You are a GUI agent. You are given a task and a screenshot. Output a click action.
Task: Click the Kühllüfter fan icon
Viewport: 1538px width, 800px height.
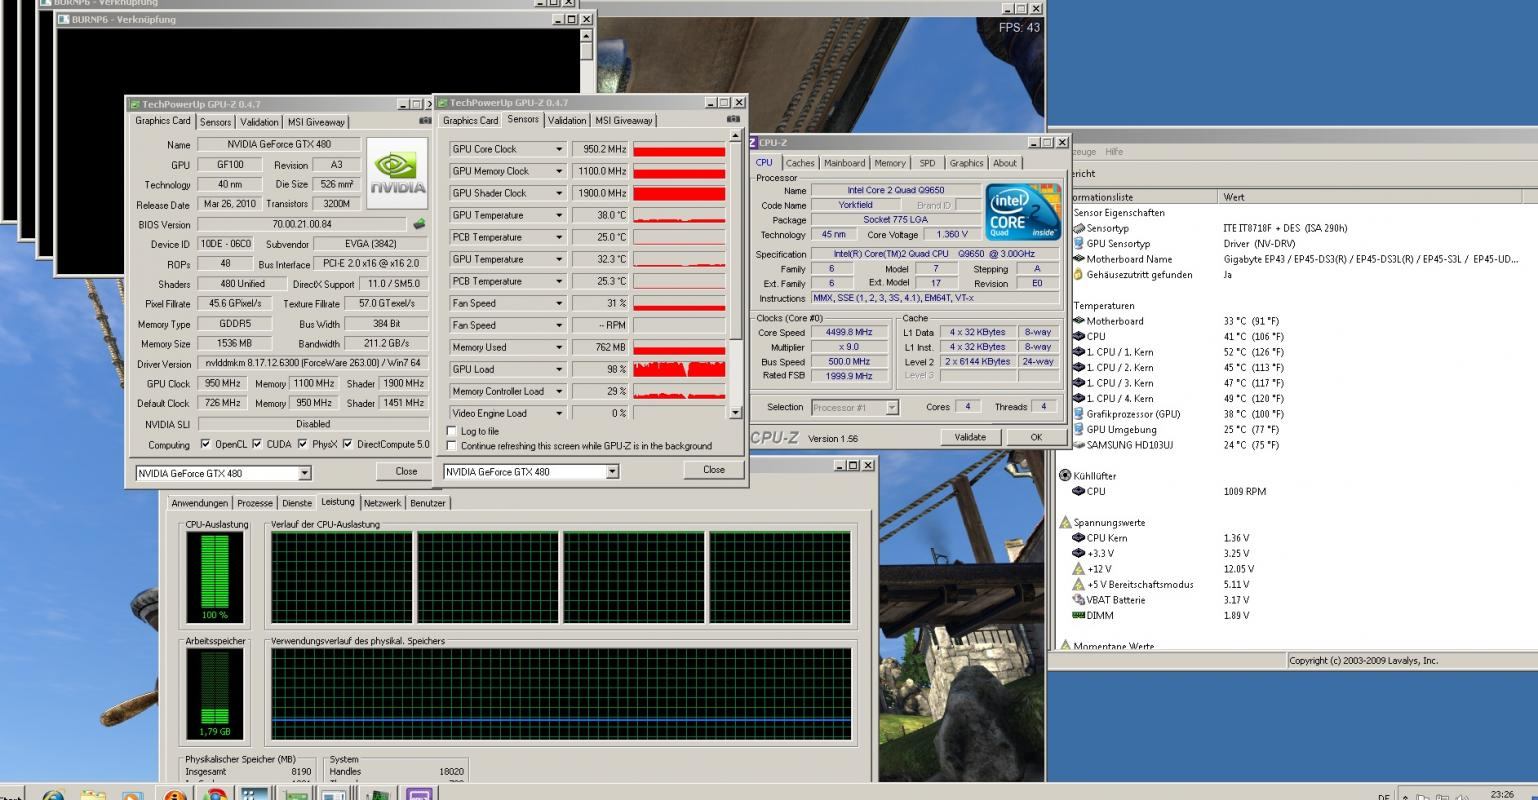tap(1065, 476)
